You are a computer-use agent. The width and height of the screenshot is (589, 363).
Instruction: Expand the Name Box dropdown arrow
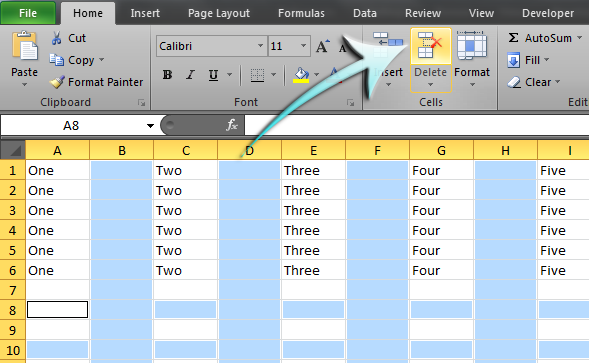click(x=150, y=126)
